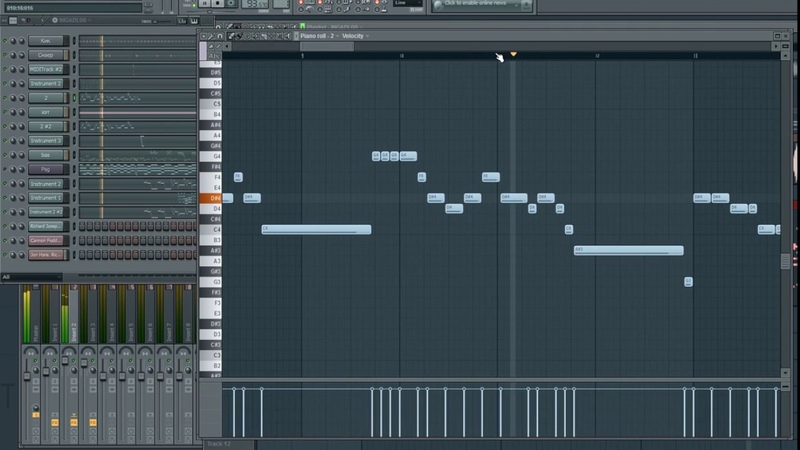Open the BIGADI.00 pattern selector
Viewport: 800px width, 450px height.
tap(71, 20)
